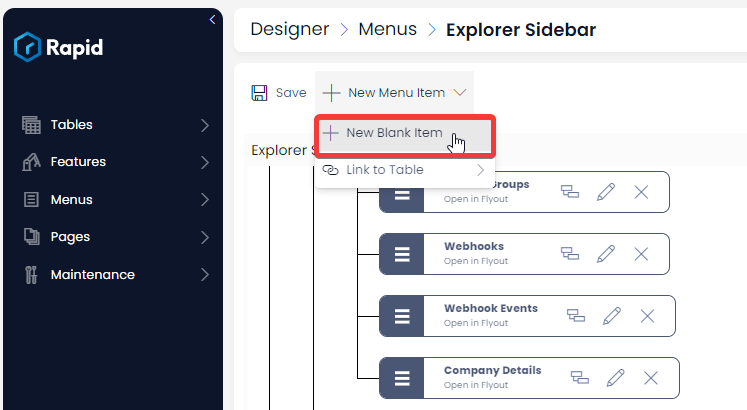Delete the Webhooks menu item
Screen dimensions: 747x410
click(641, 254)
